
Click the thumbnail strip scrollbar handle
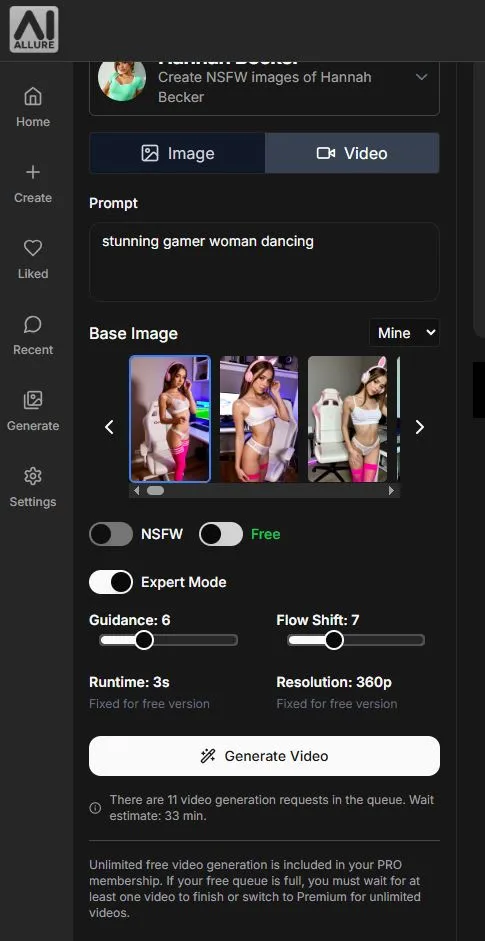[155, 490]
